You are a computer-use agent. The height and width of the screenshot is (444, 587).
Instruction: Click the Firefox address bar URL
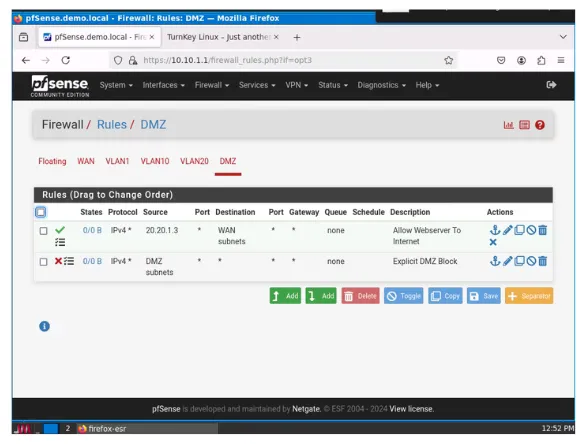[x=227, y=60]
